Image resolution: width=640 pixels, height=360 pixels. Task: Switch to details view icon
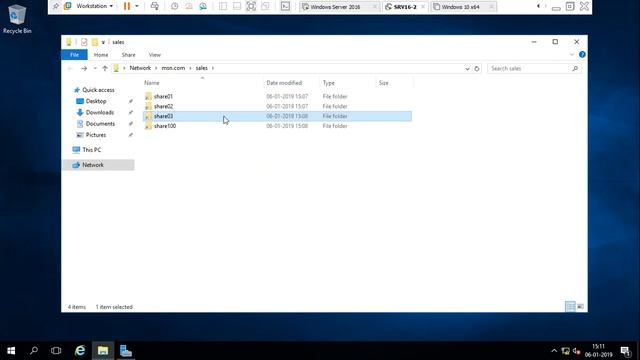pyautogui.click(x=570, y=307)
